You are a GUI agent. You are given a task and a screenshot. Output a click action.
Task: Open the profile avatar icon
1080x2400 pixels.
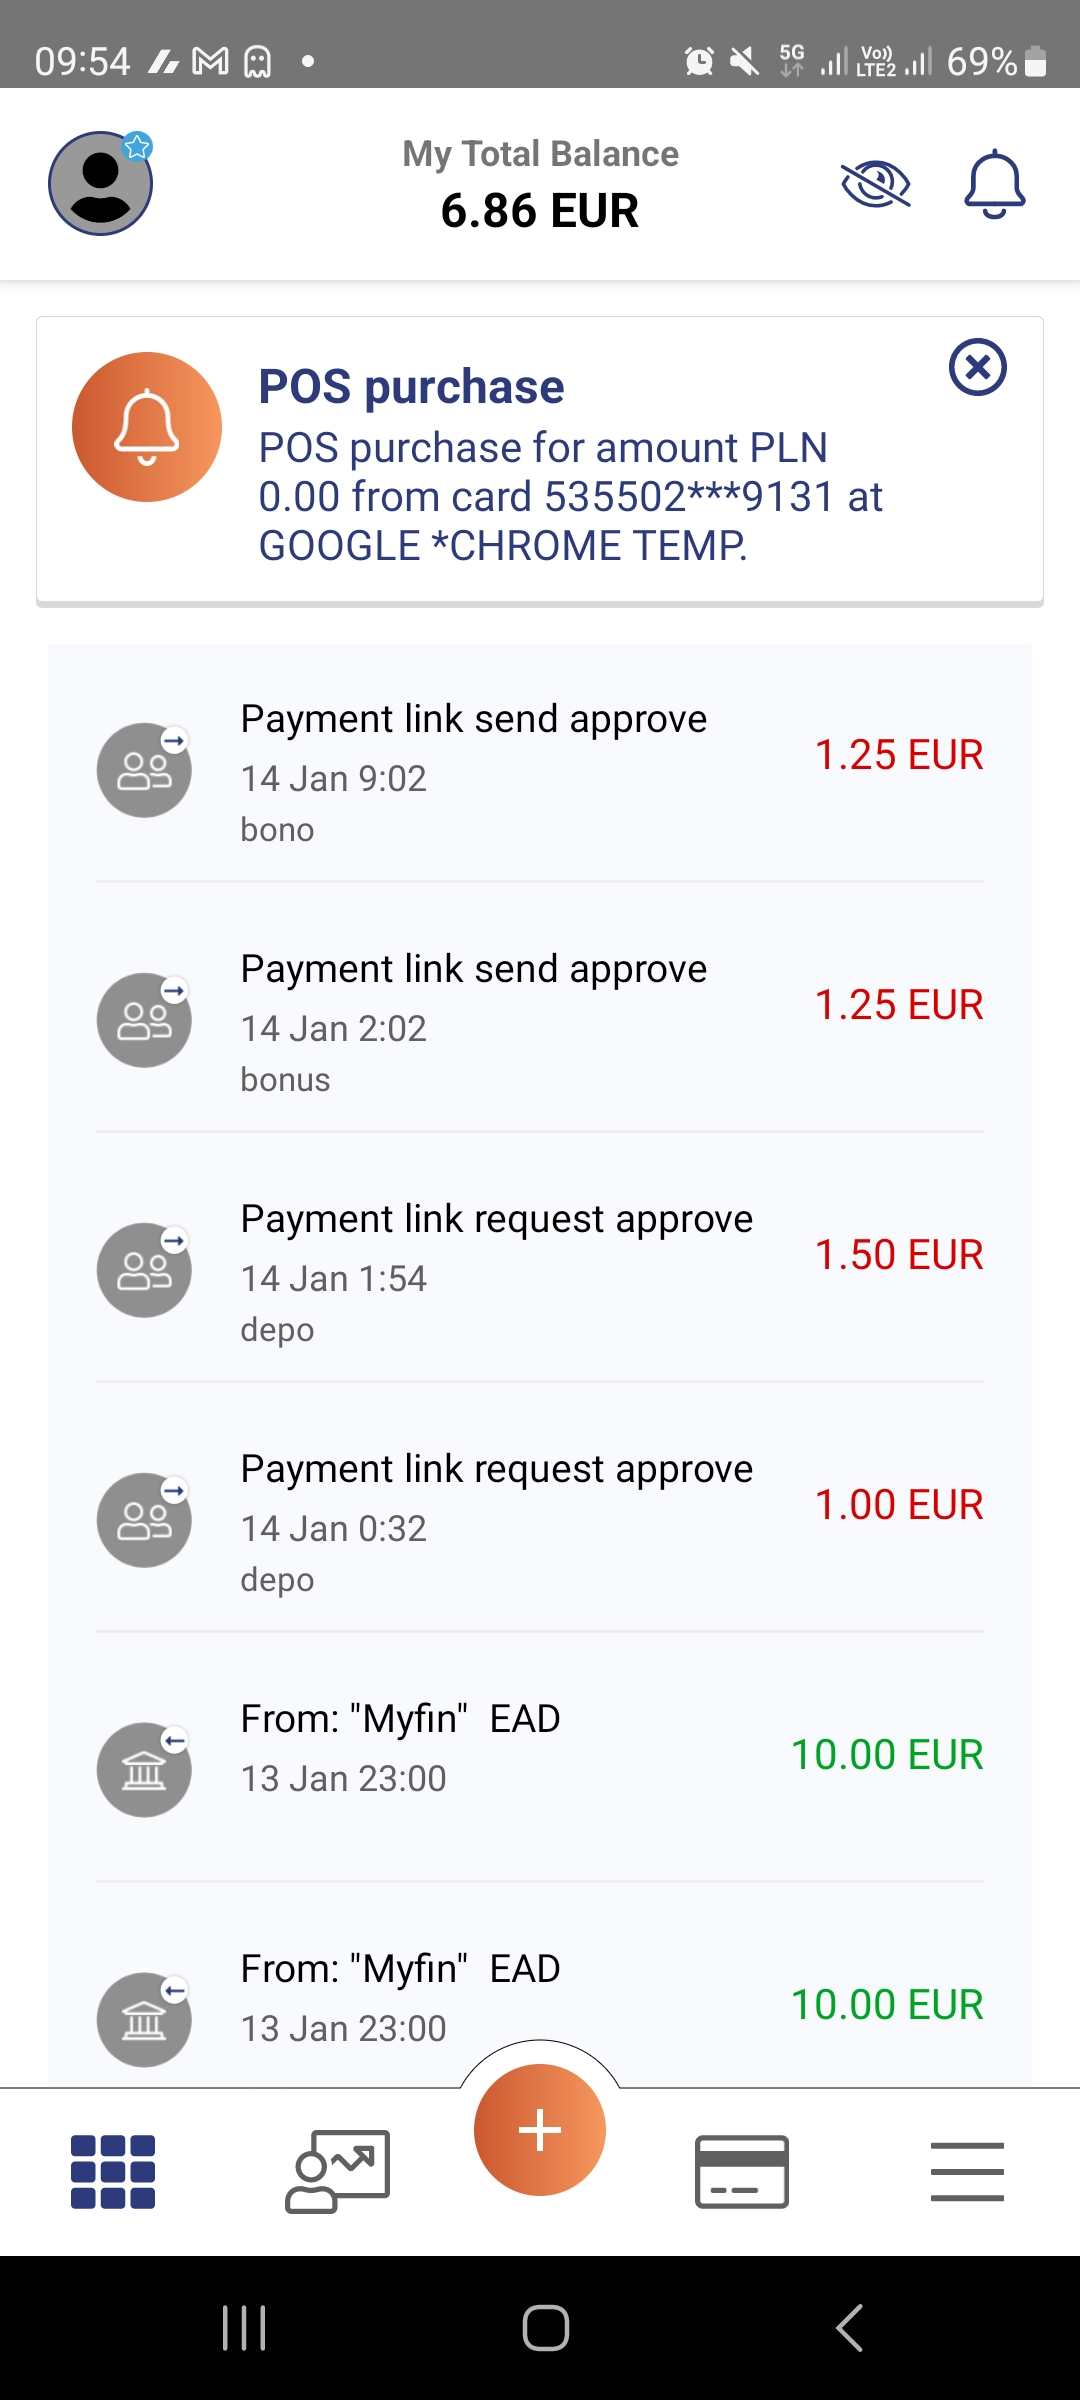pyautogui.click(x=101, y=183)
